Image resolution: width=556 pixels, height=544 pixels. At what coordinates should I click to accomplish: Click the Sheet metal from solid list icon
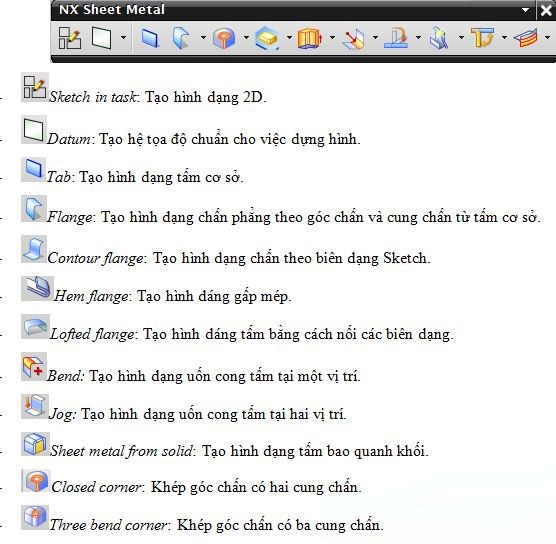pyautogui.click(x=35, y=444)
